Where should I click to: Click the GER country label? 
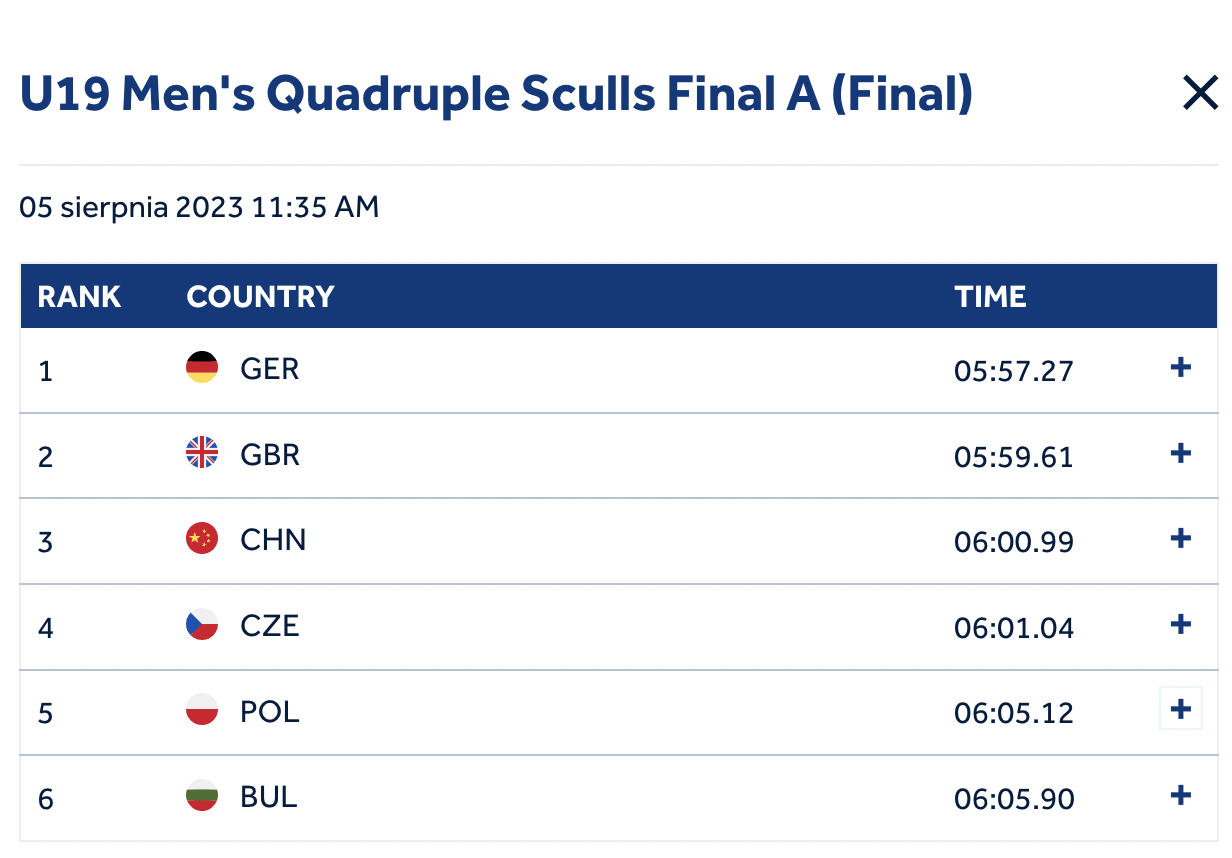click(270, 369)
